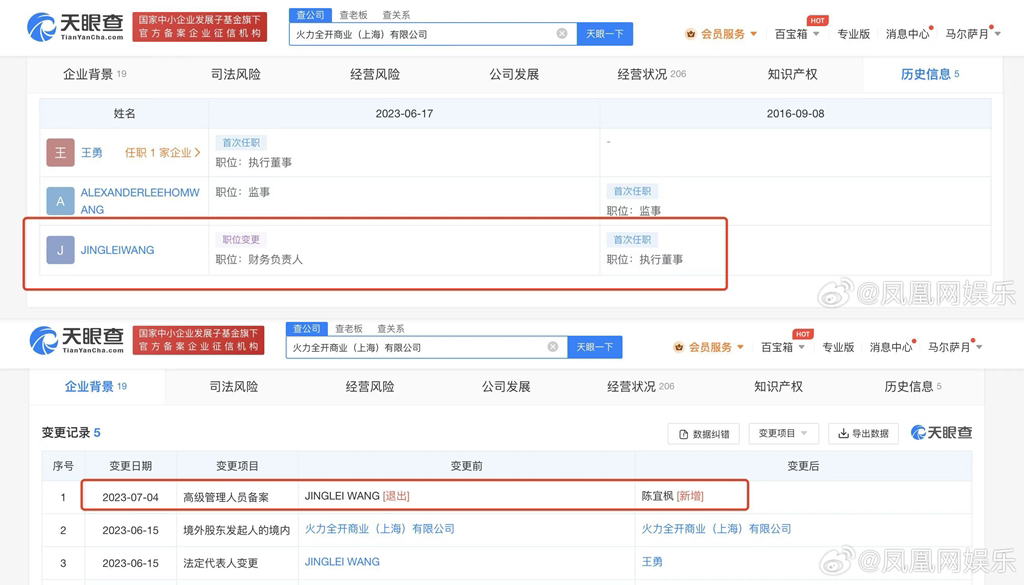Screen dimensions: 1024x585
Task: Open 知识产权 tab on the 变更记录 page
Action: point(778,387)
